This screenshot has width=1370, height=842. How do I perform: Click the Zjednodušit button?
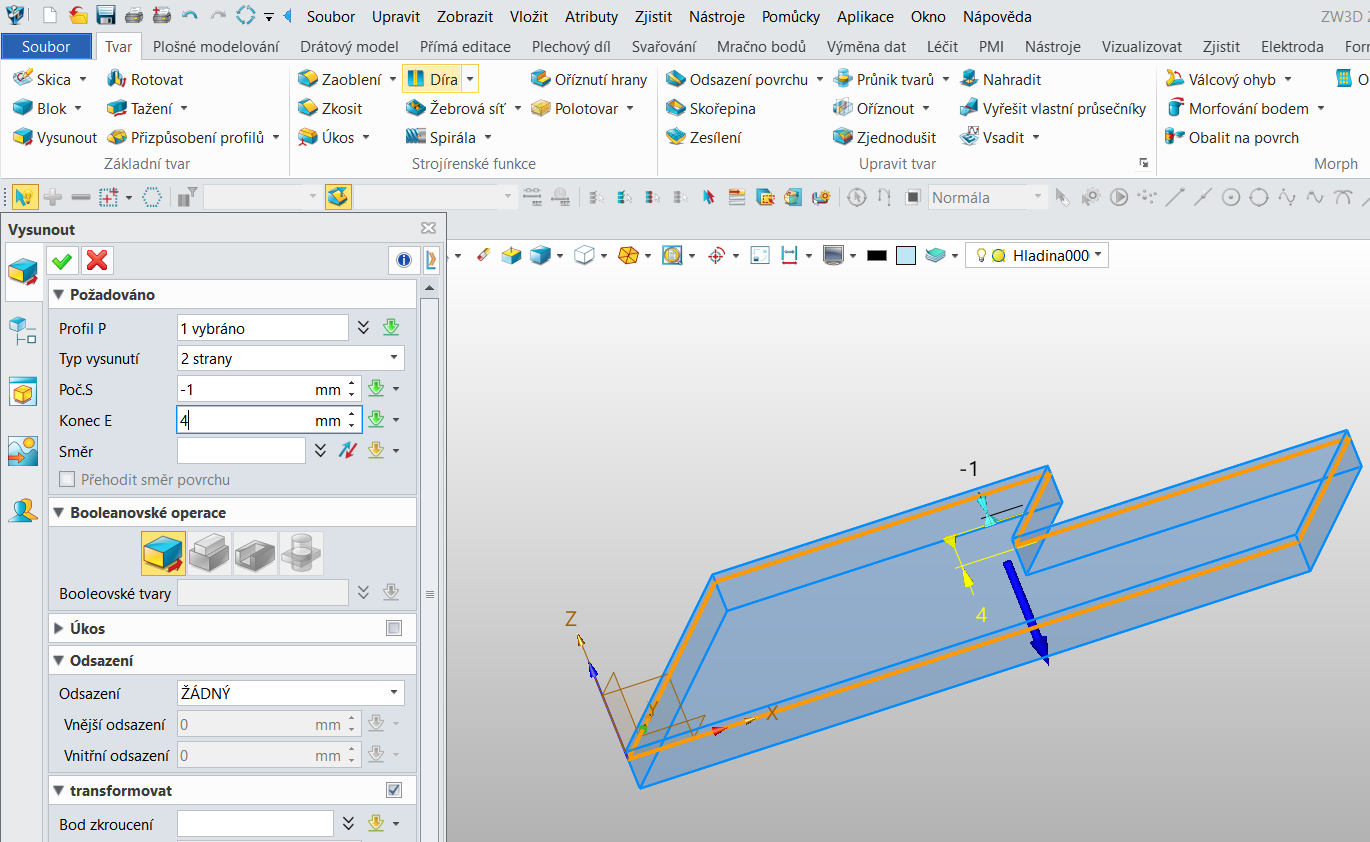[x=885, y=137]
